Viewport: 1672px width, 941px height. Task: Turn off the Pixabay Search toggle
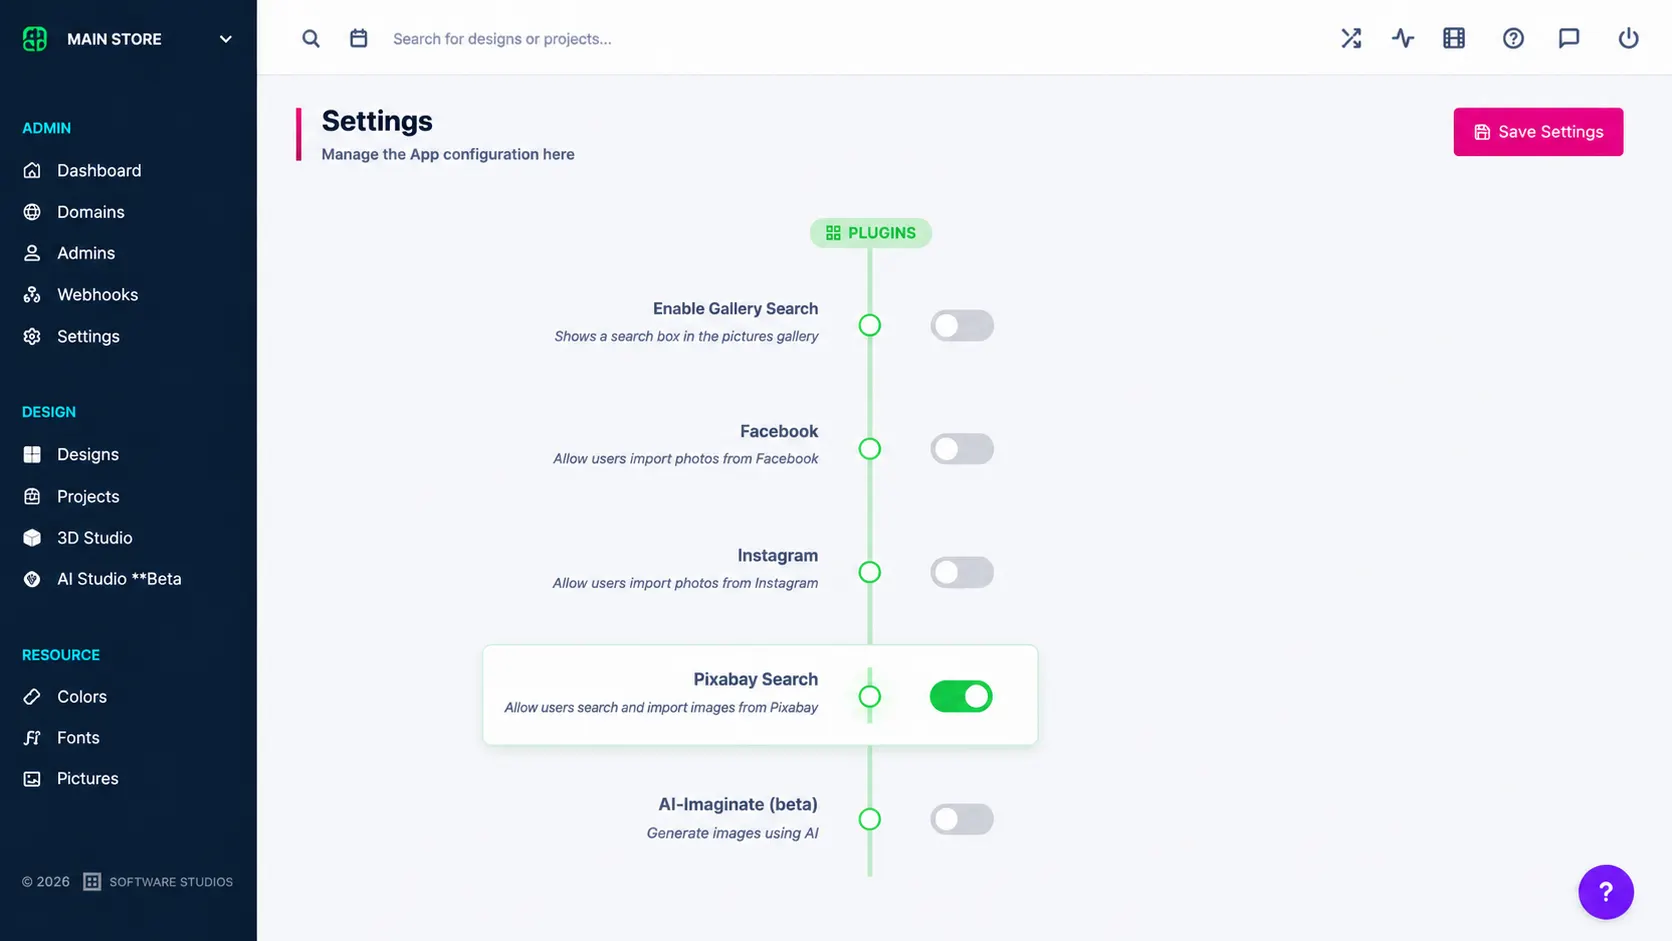(x=961, y=696)
